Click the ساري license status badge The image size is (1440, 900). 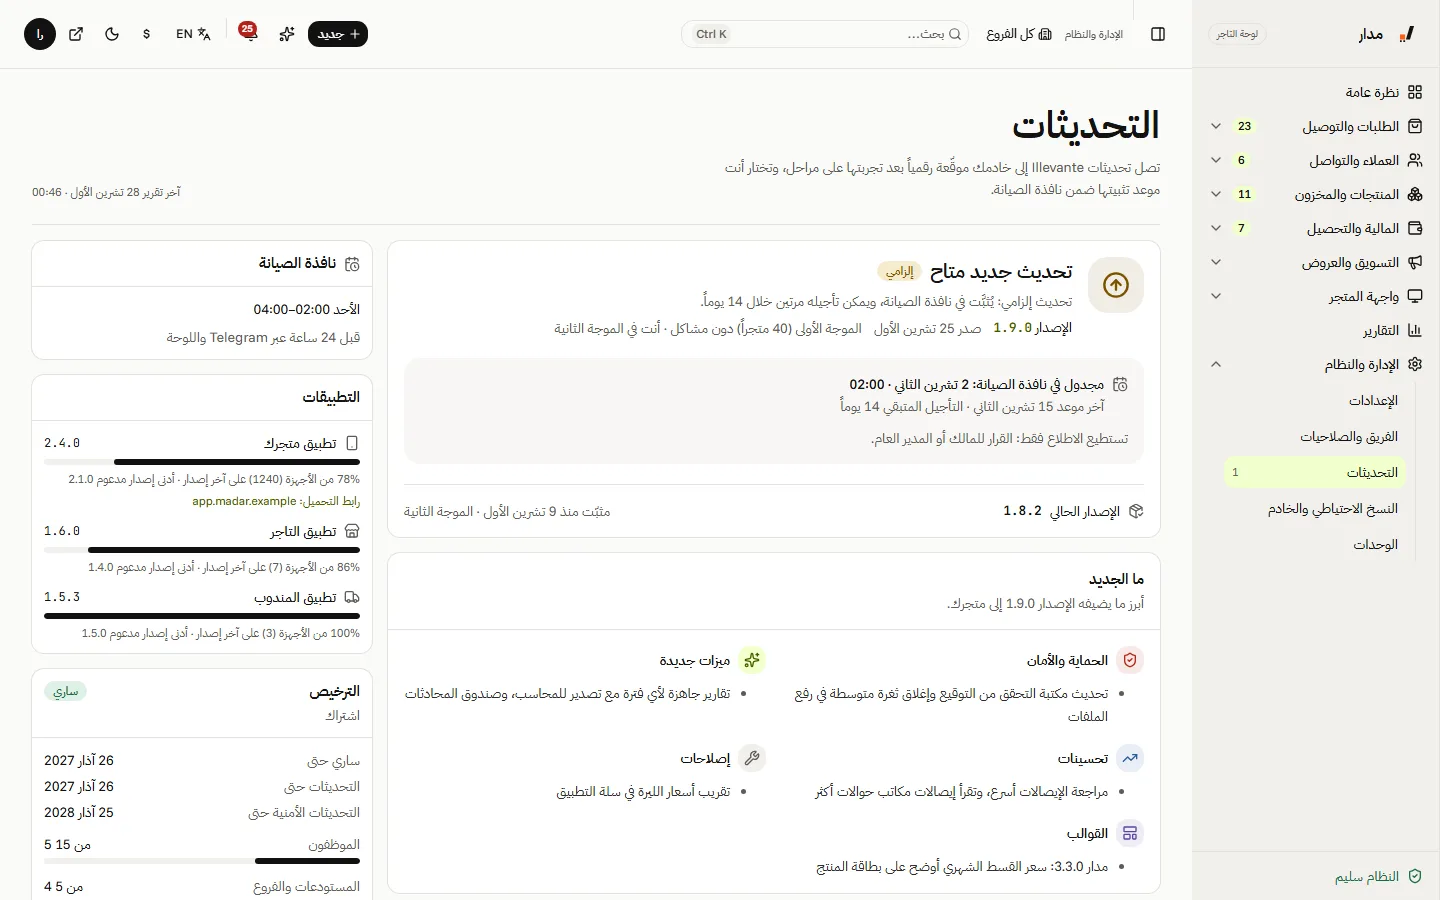66,691
